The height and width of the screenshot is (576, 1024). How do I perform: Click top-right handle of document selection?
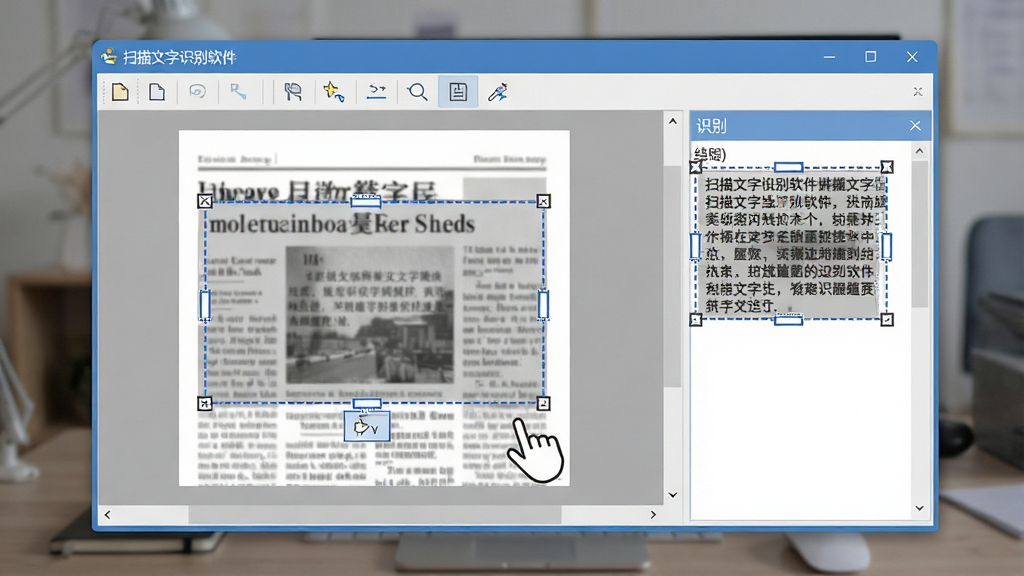tap(543, 201)
